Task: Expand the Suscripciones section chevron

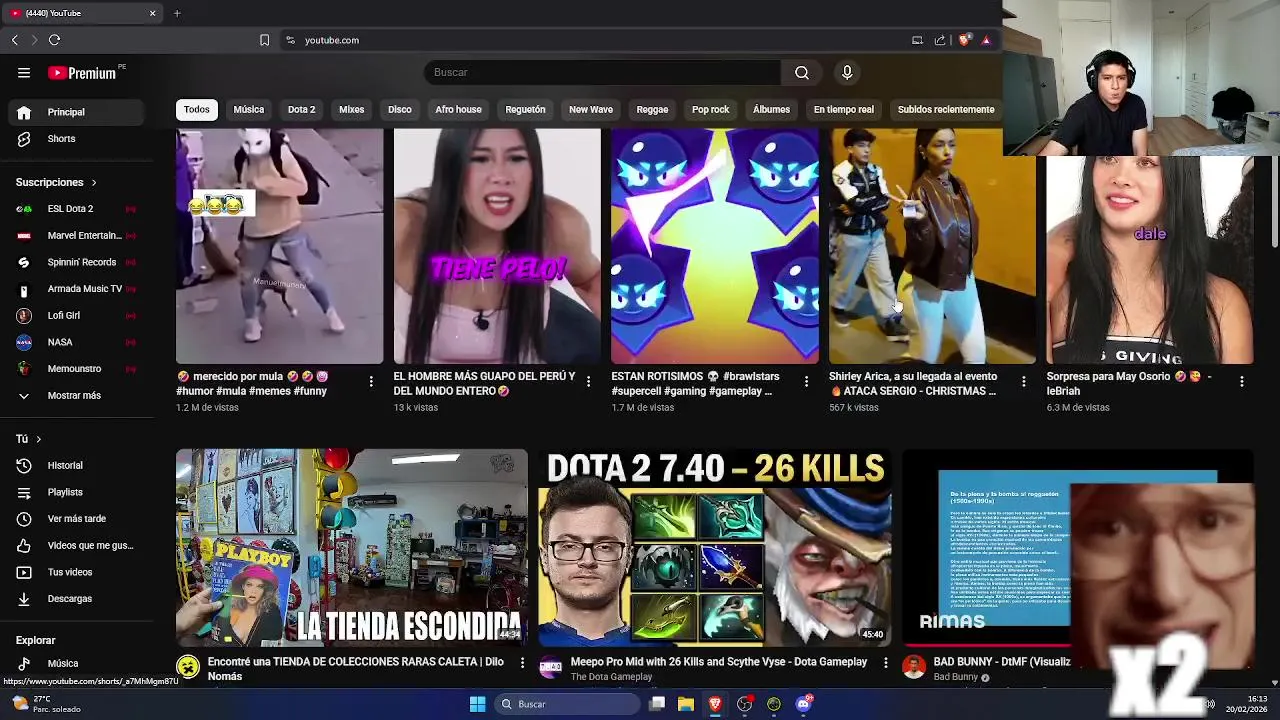Action: pyautogui.click(x=94, y=183)
